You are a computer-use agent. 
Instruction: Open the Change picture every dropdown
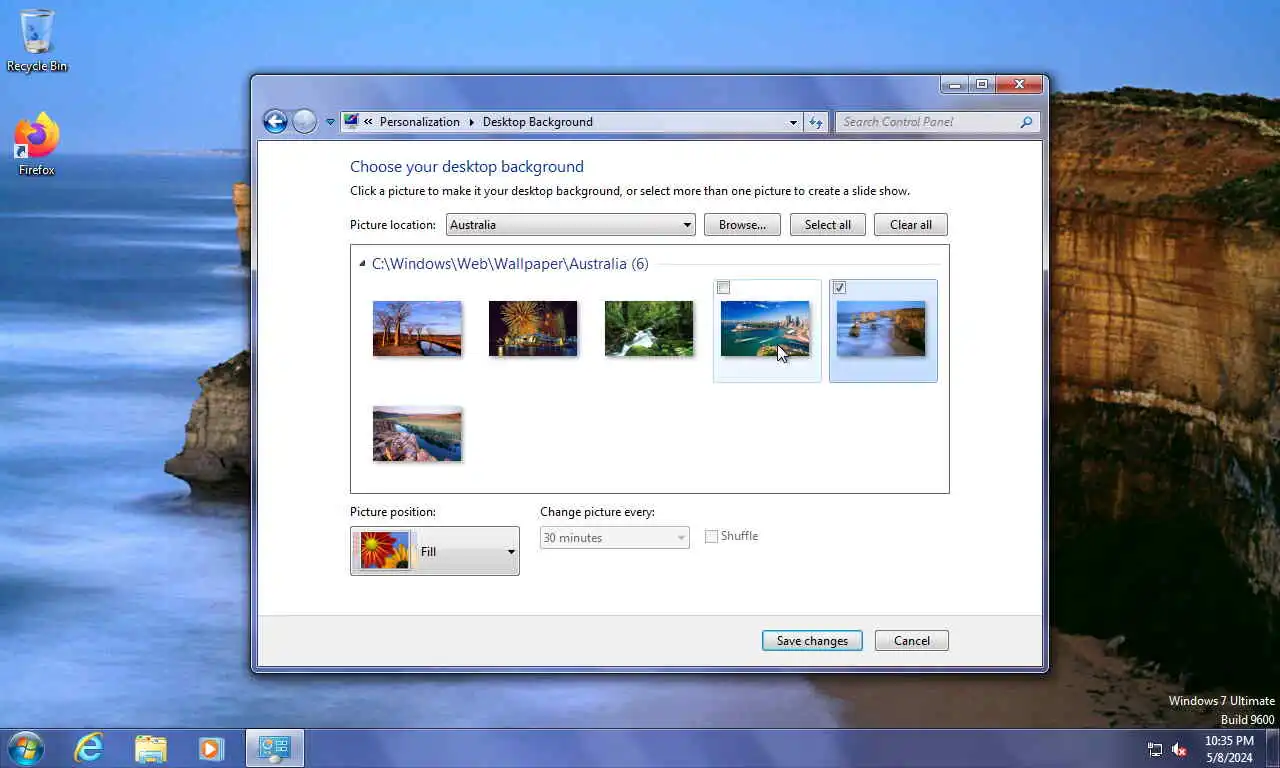615,538
